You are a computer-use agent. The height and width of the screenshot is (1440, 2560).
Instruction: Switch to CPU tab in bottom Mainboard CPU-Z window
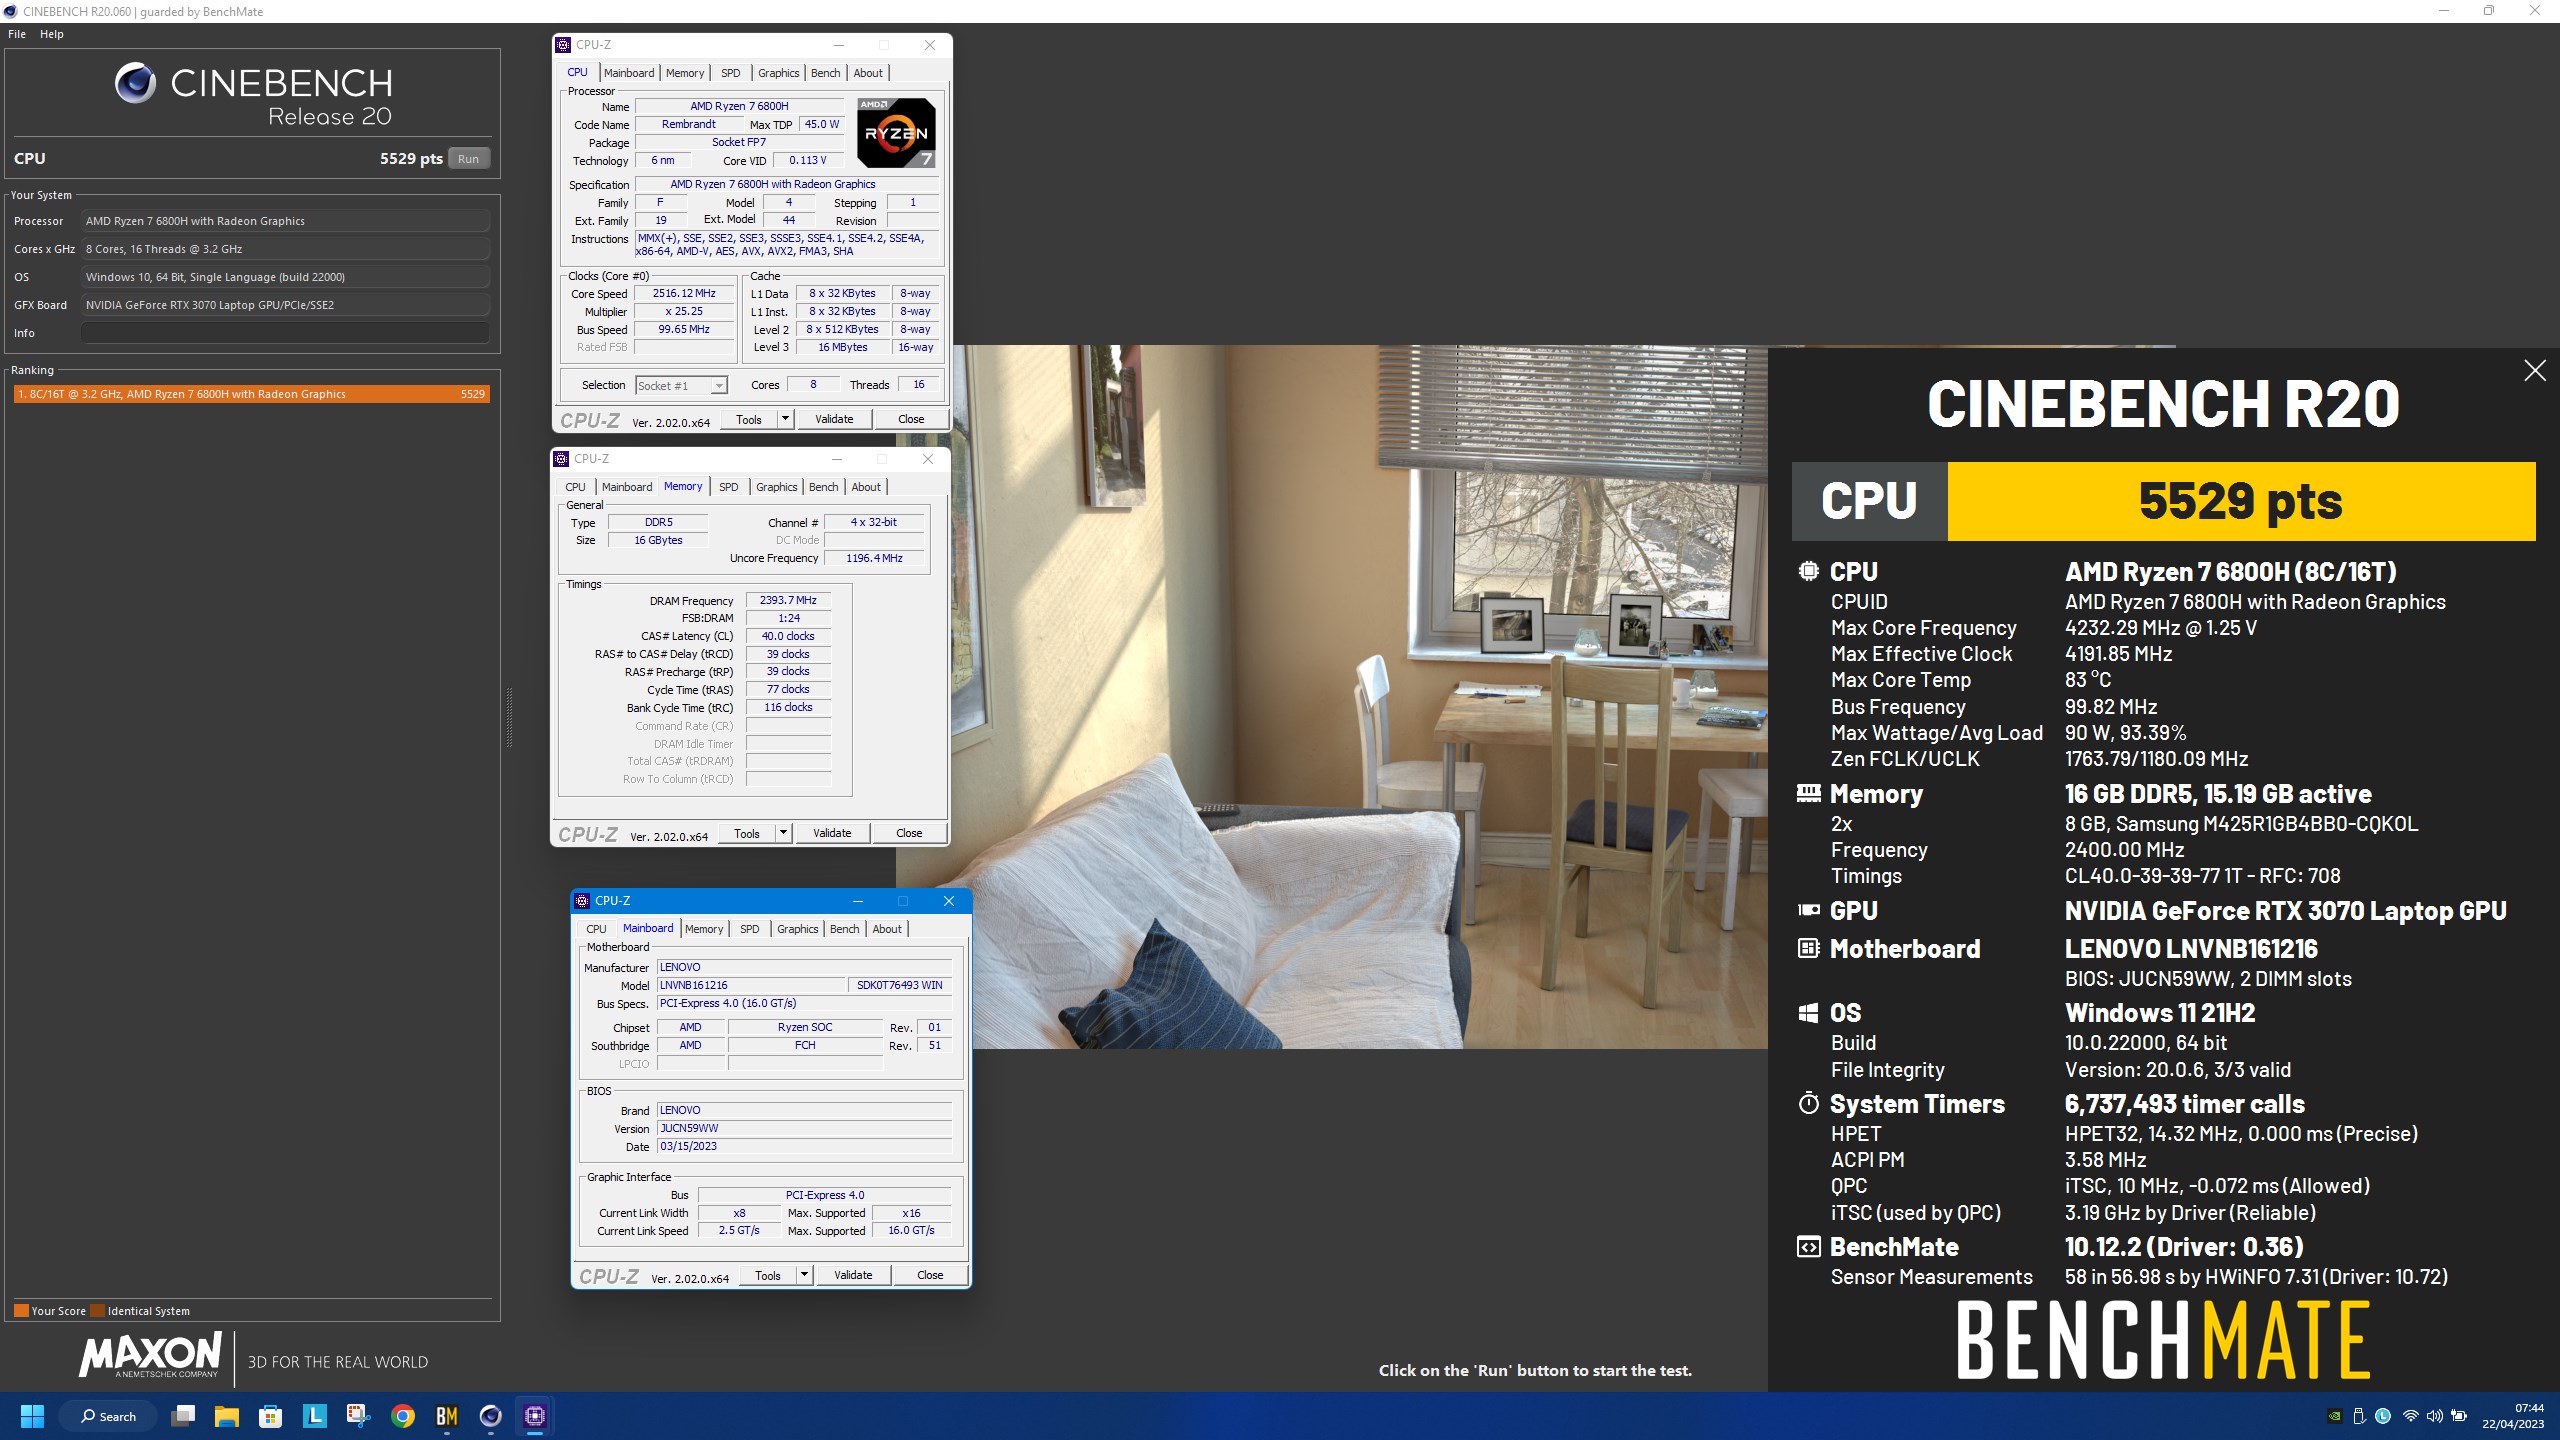click(x=597, y=929)
